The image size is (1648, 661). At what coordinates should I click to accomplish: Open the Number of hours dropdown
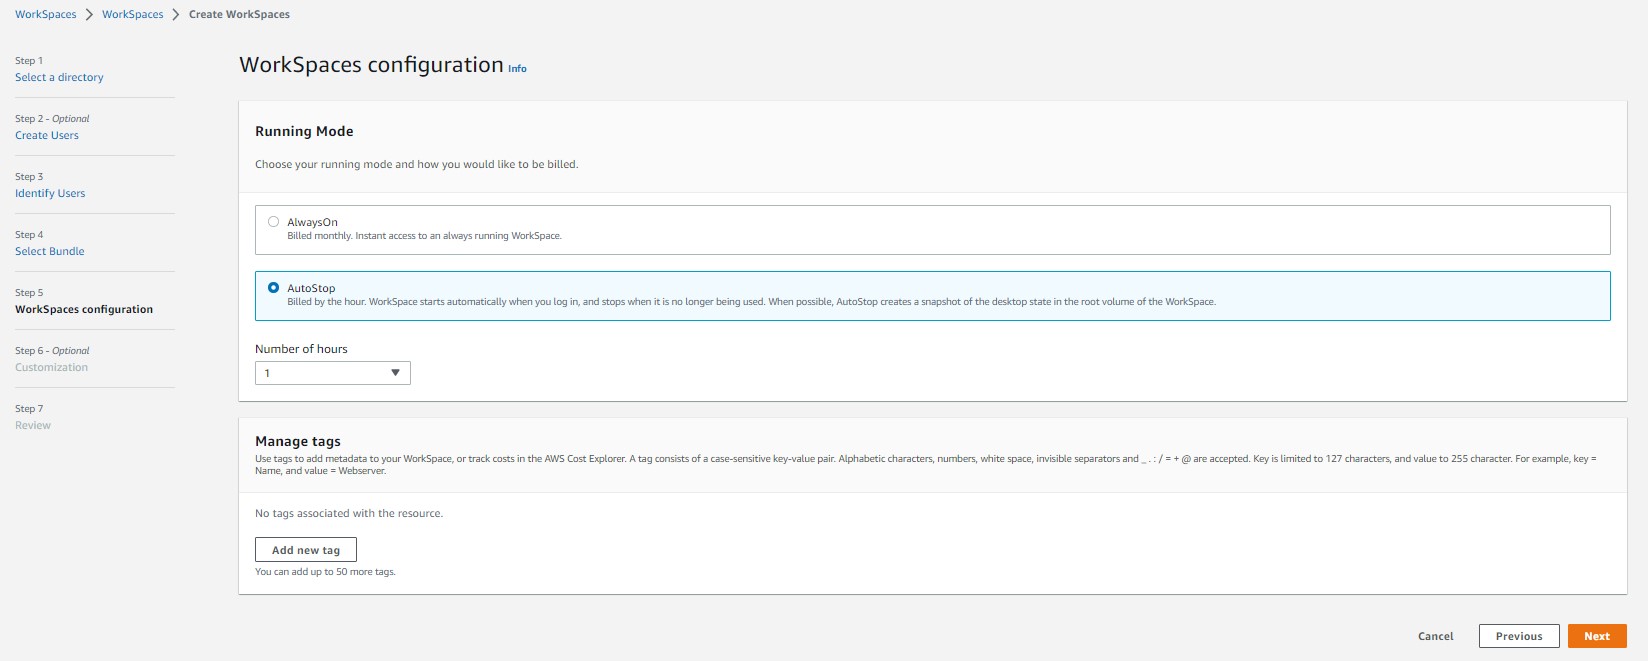(x=333, y=373)
